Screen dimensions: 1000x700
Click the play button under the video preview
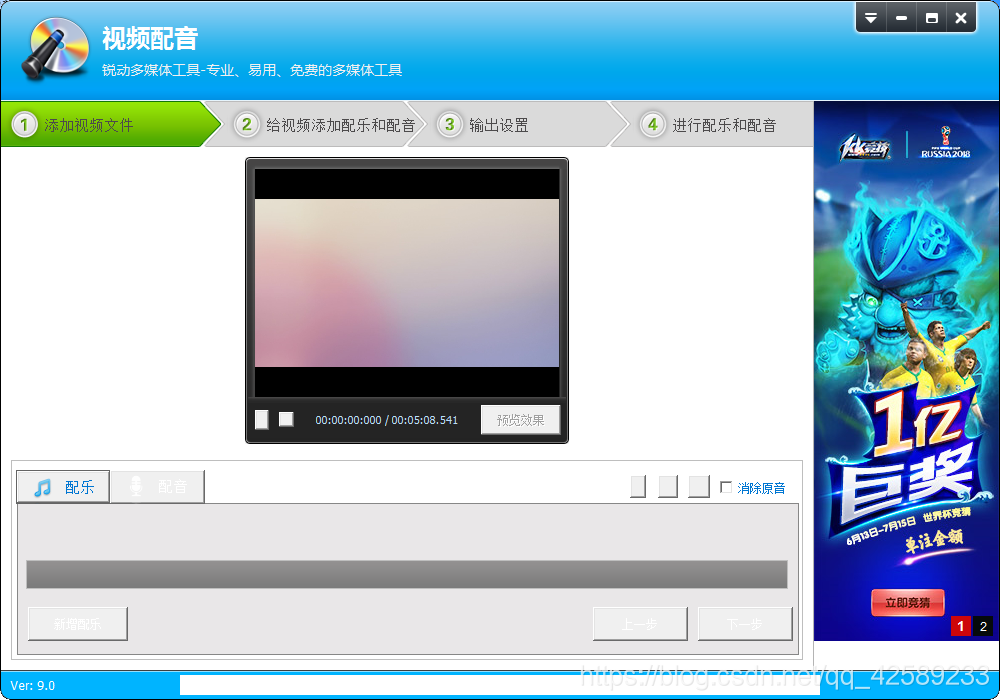261,419
